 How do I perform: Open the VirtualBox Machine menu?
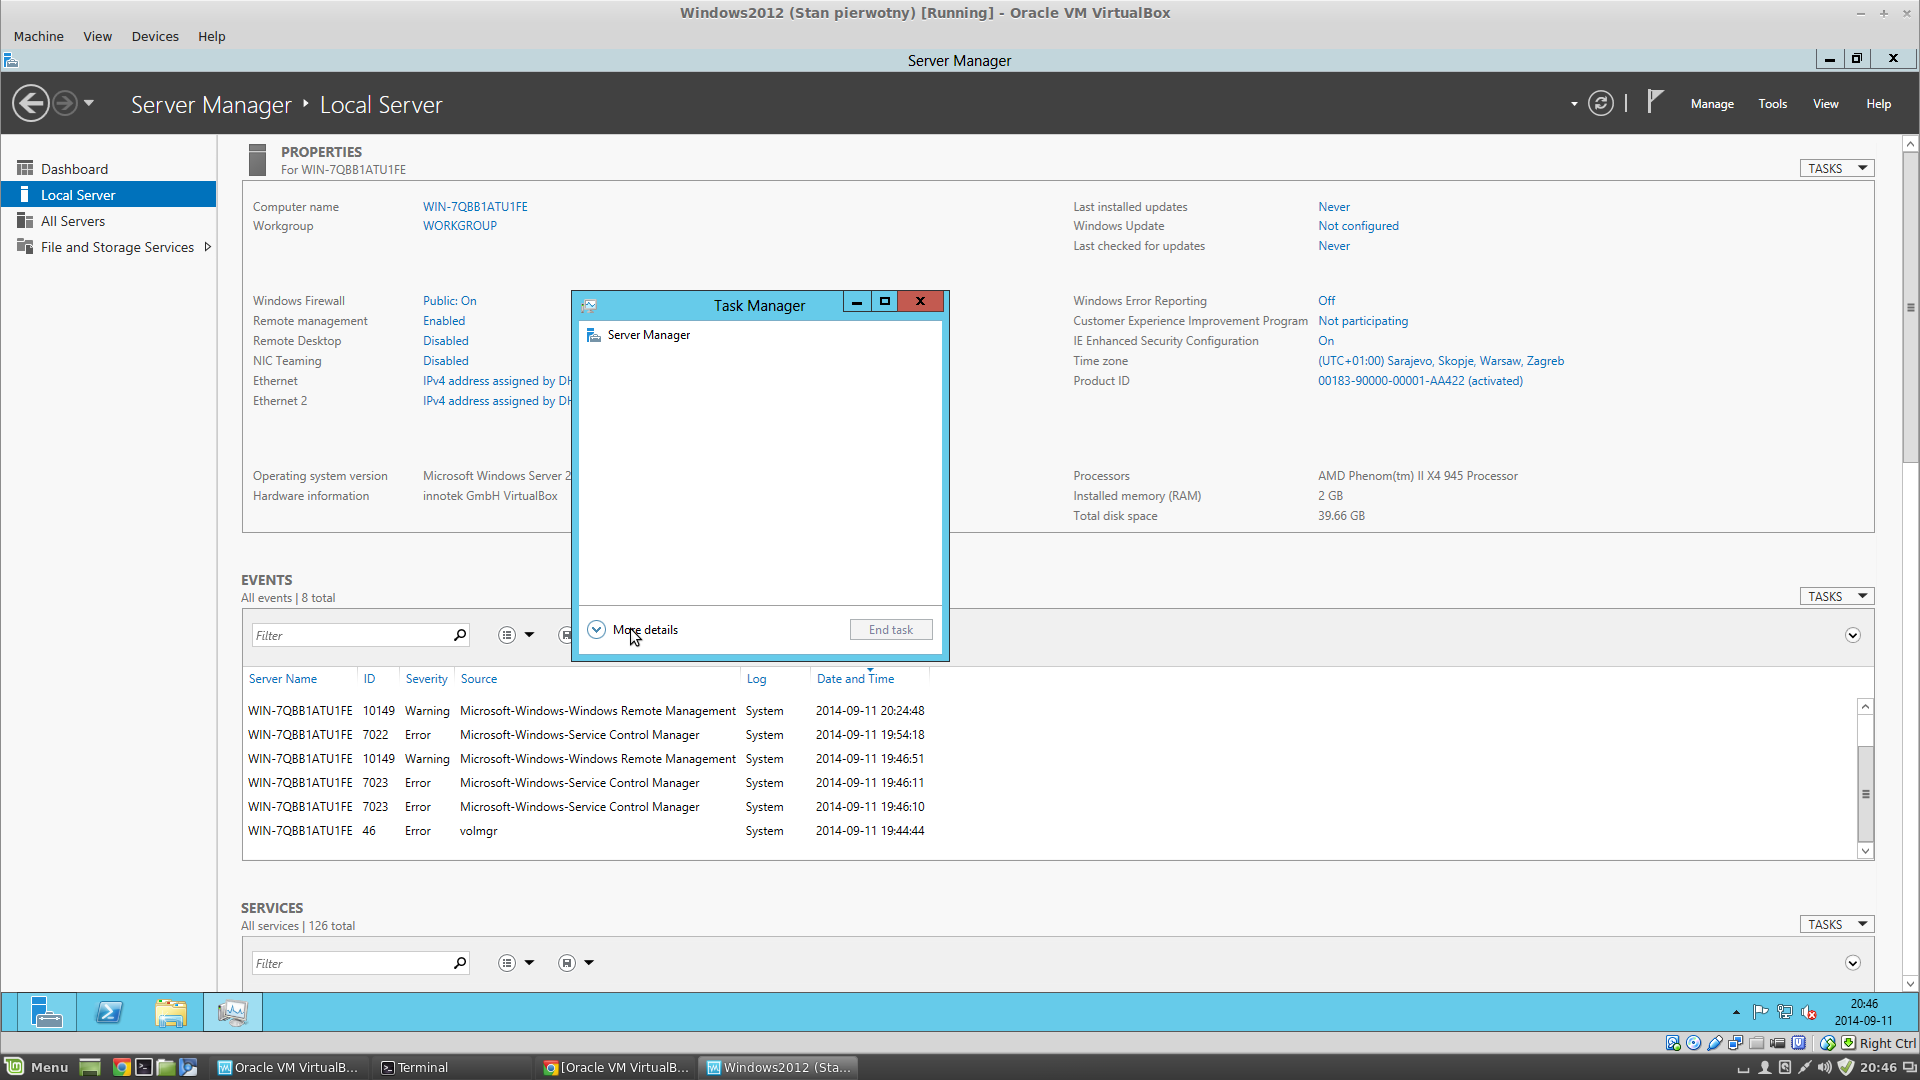coord(39,36)
